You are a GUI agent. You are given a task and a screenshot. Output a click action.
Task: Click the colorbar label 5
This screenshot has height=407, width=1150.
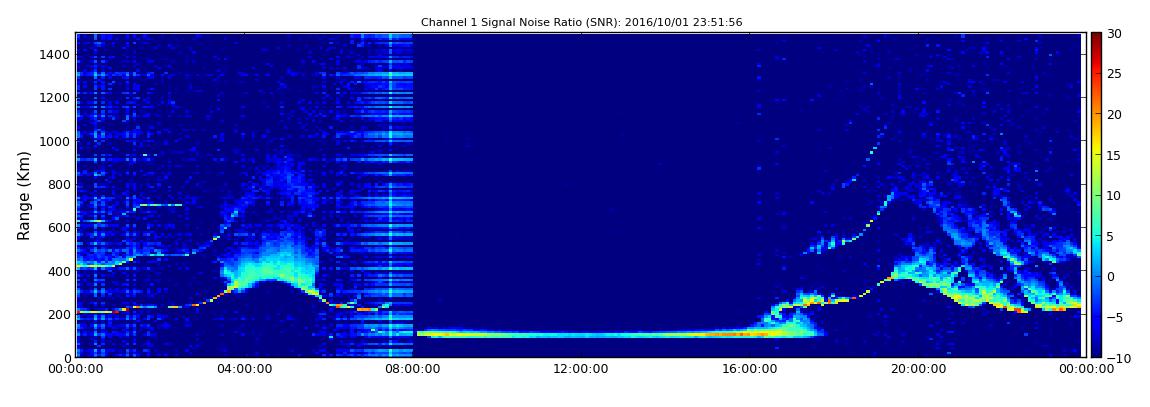[x=1111, y=236]
